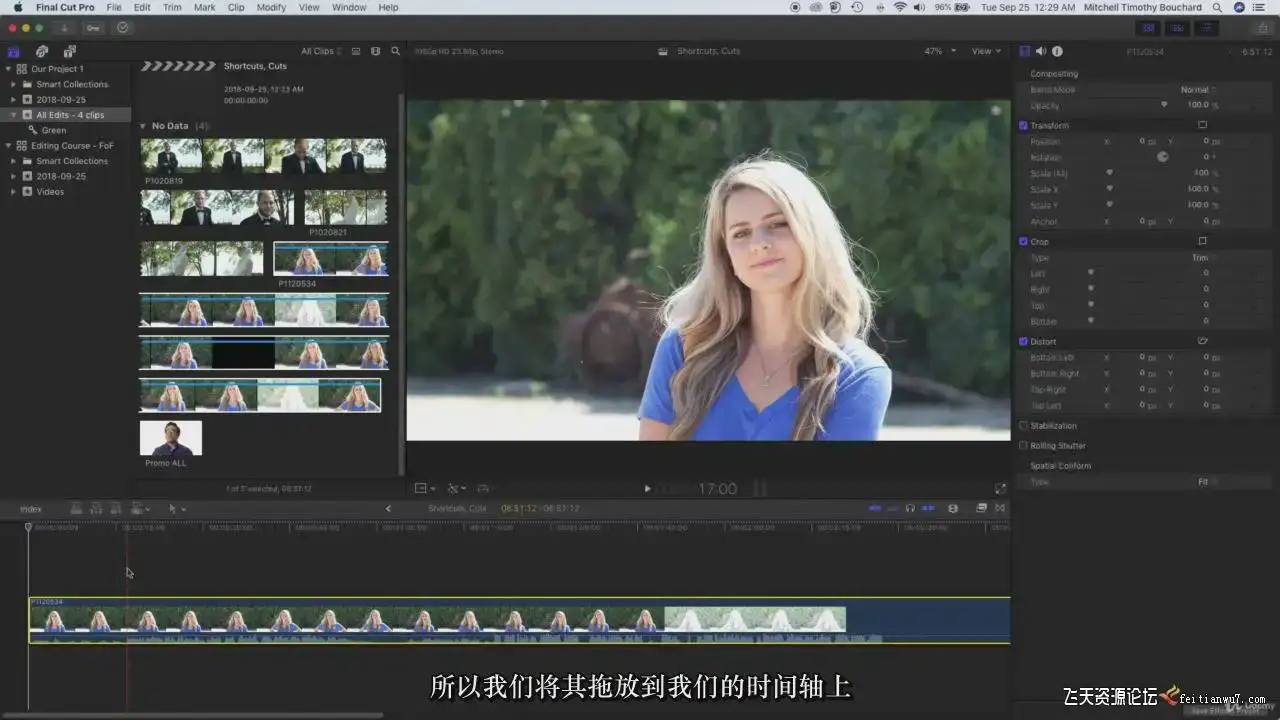Viewport: 1280px width, 720px height.
Task: Expand the Smart Collections folder under Our Project 1
Action: tap(14, 84)
